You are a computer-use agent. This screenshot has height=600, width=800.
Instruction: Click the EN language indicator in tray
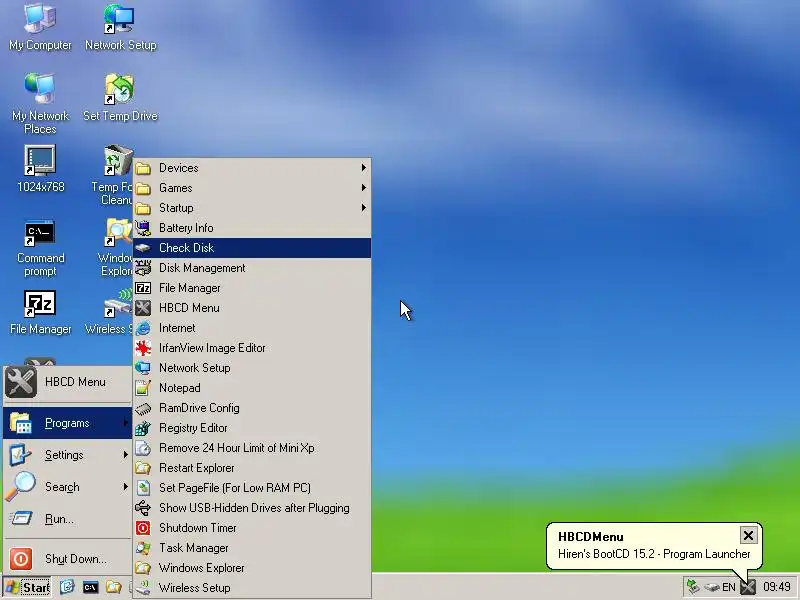click(729, 587)
